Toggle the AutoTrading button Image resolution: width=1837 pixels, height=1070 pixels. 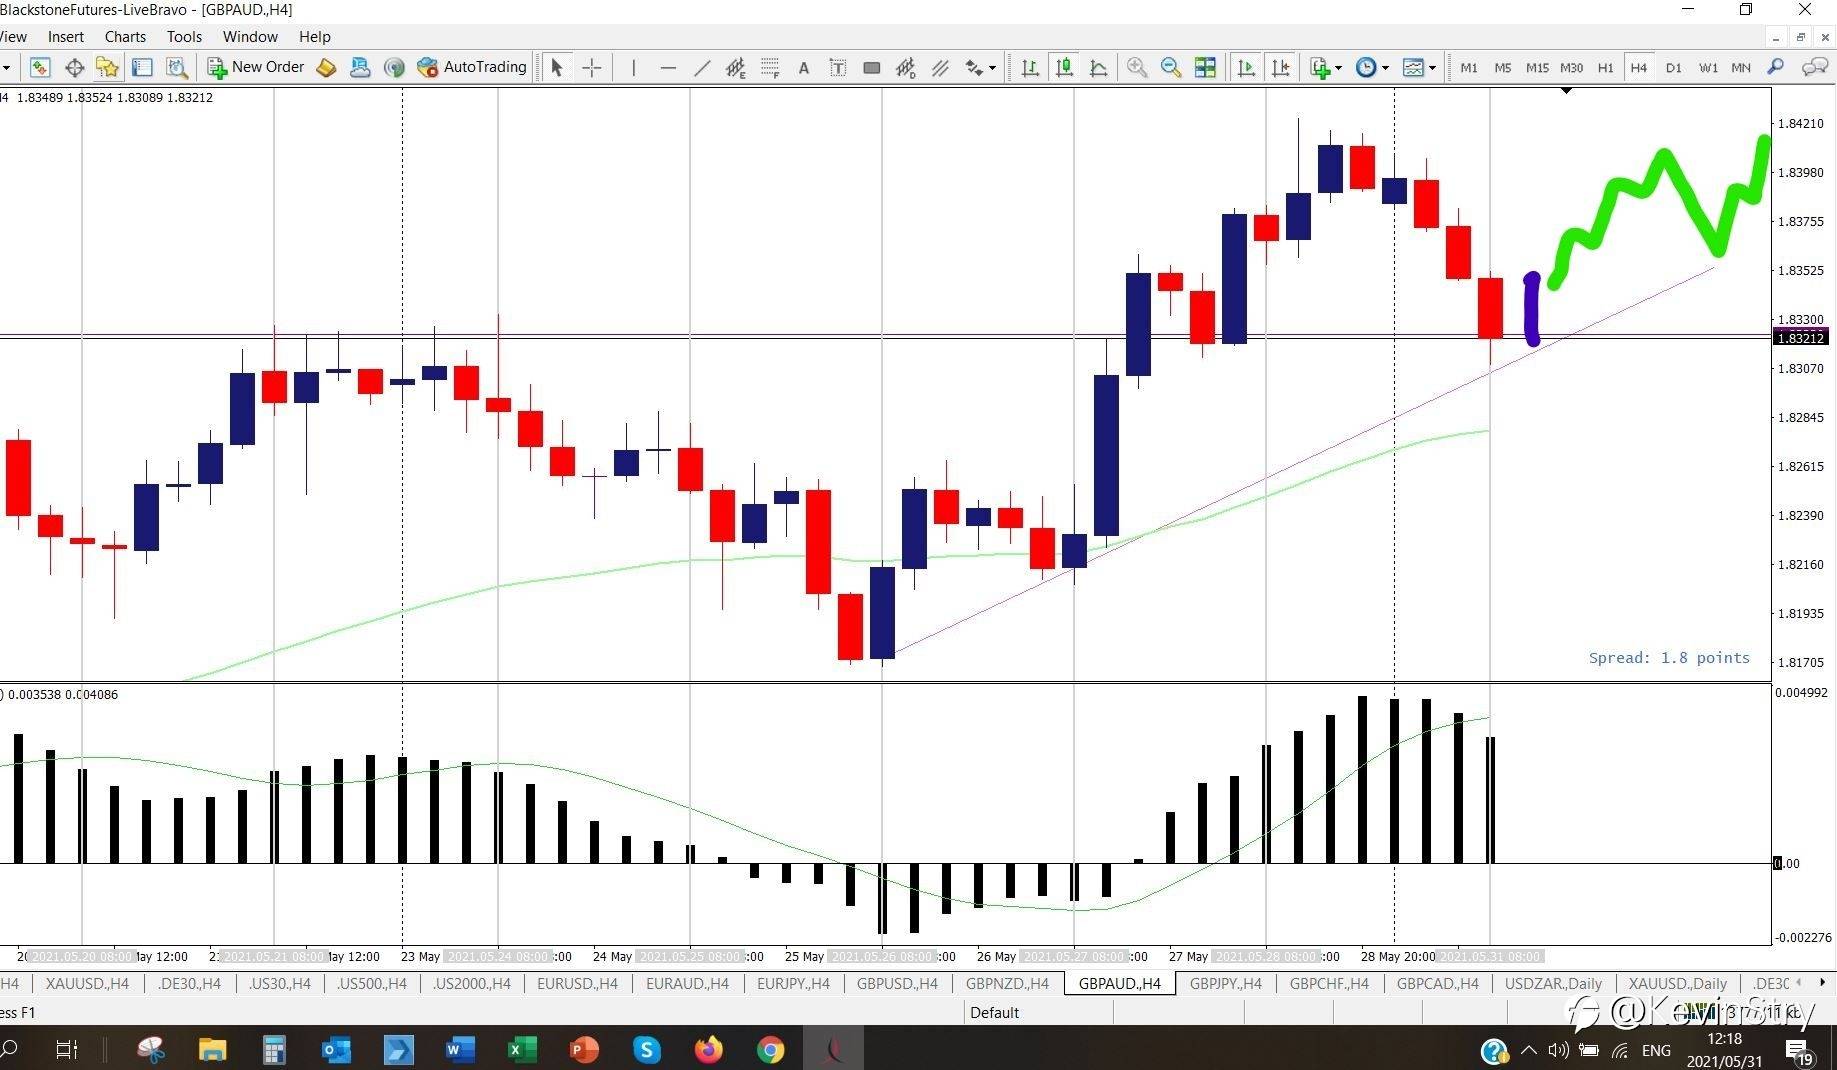click(x=472, y=67)
